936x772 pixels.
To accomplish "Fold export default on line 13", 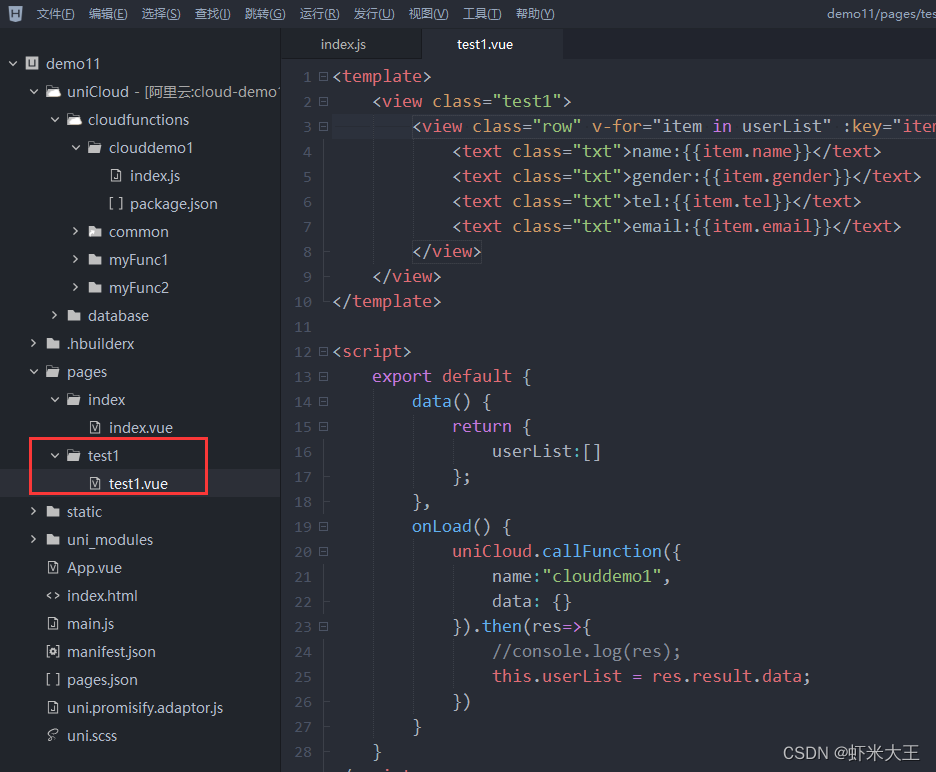I will (324, 377).
